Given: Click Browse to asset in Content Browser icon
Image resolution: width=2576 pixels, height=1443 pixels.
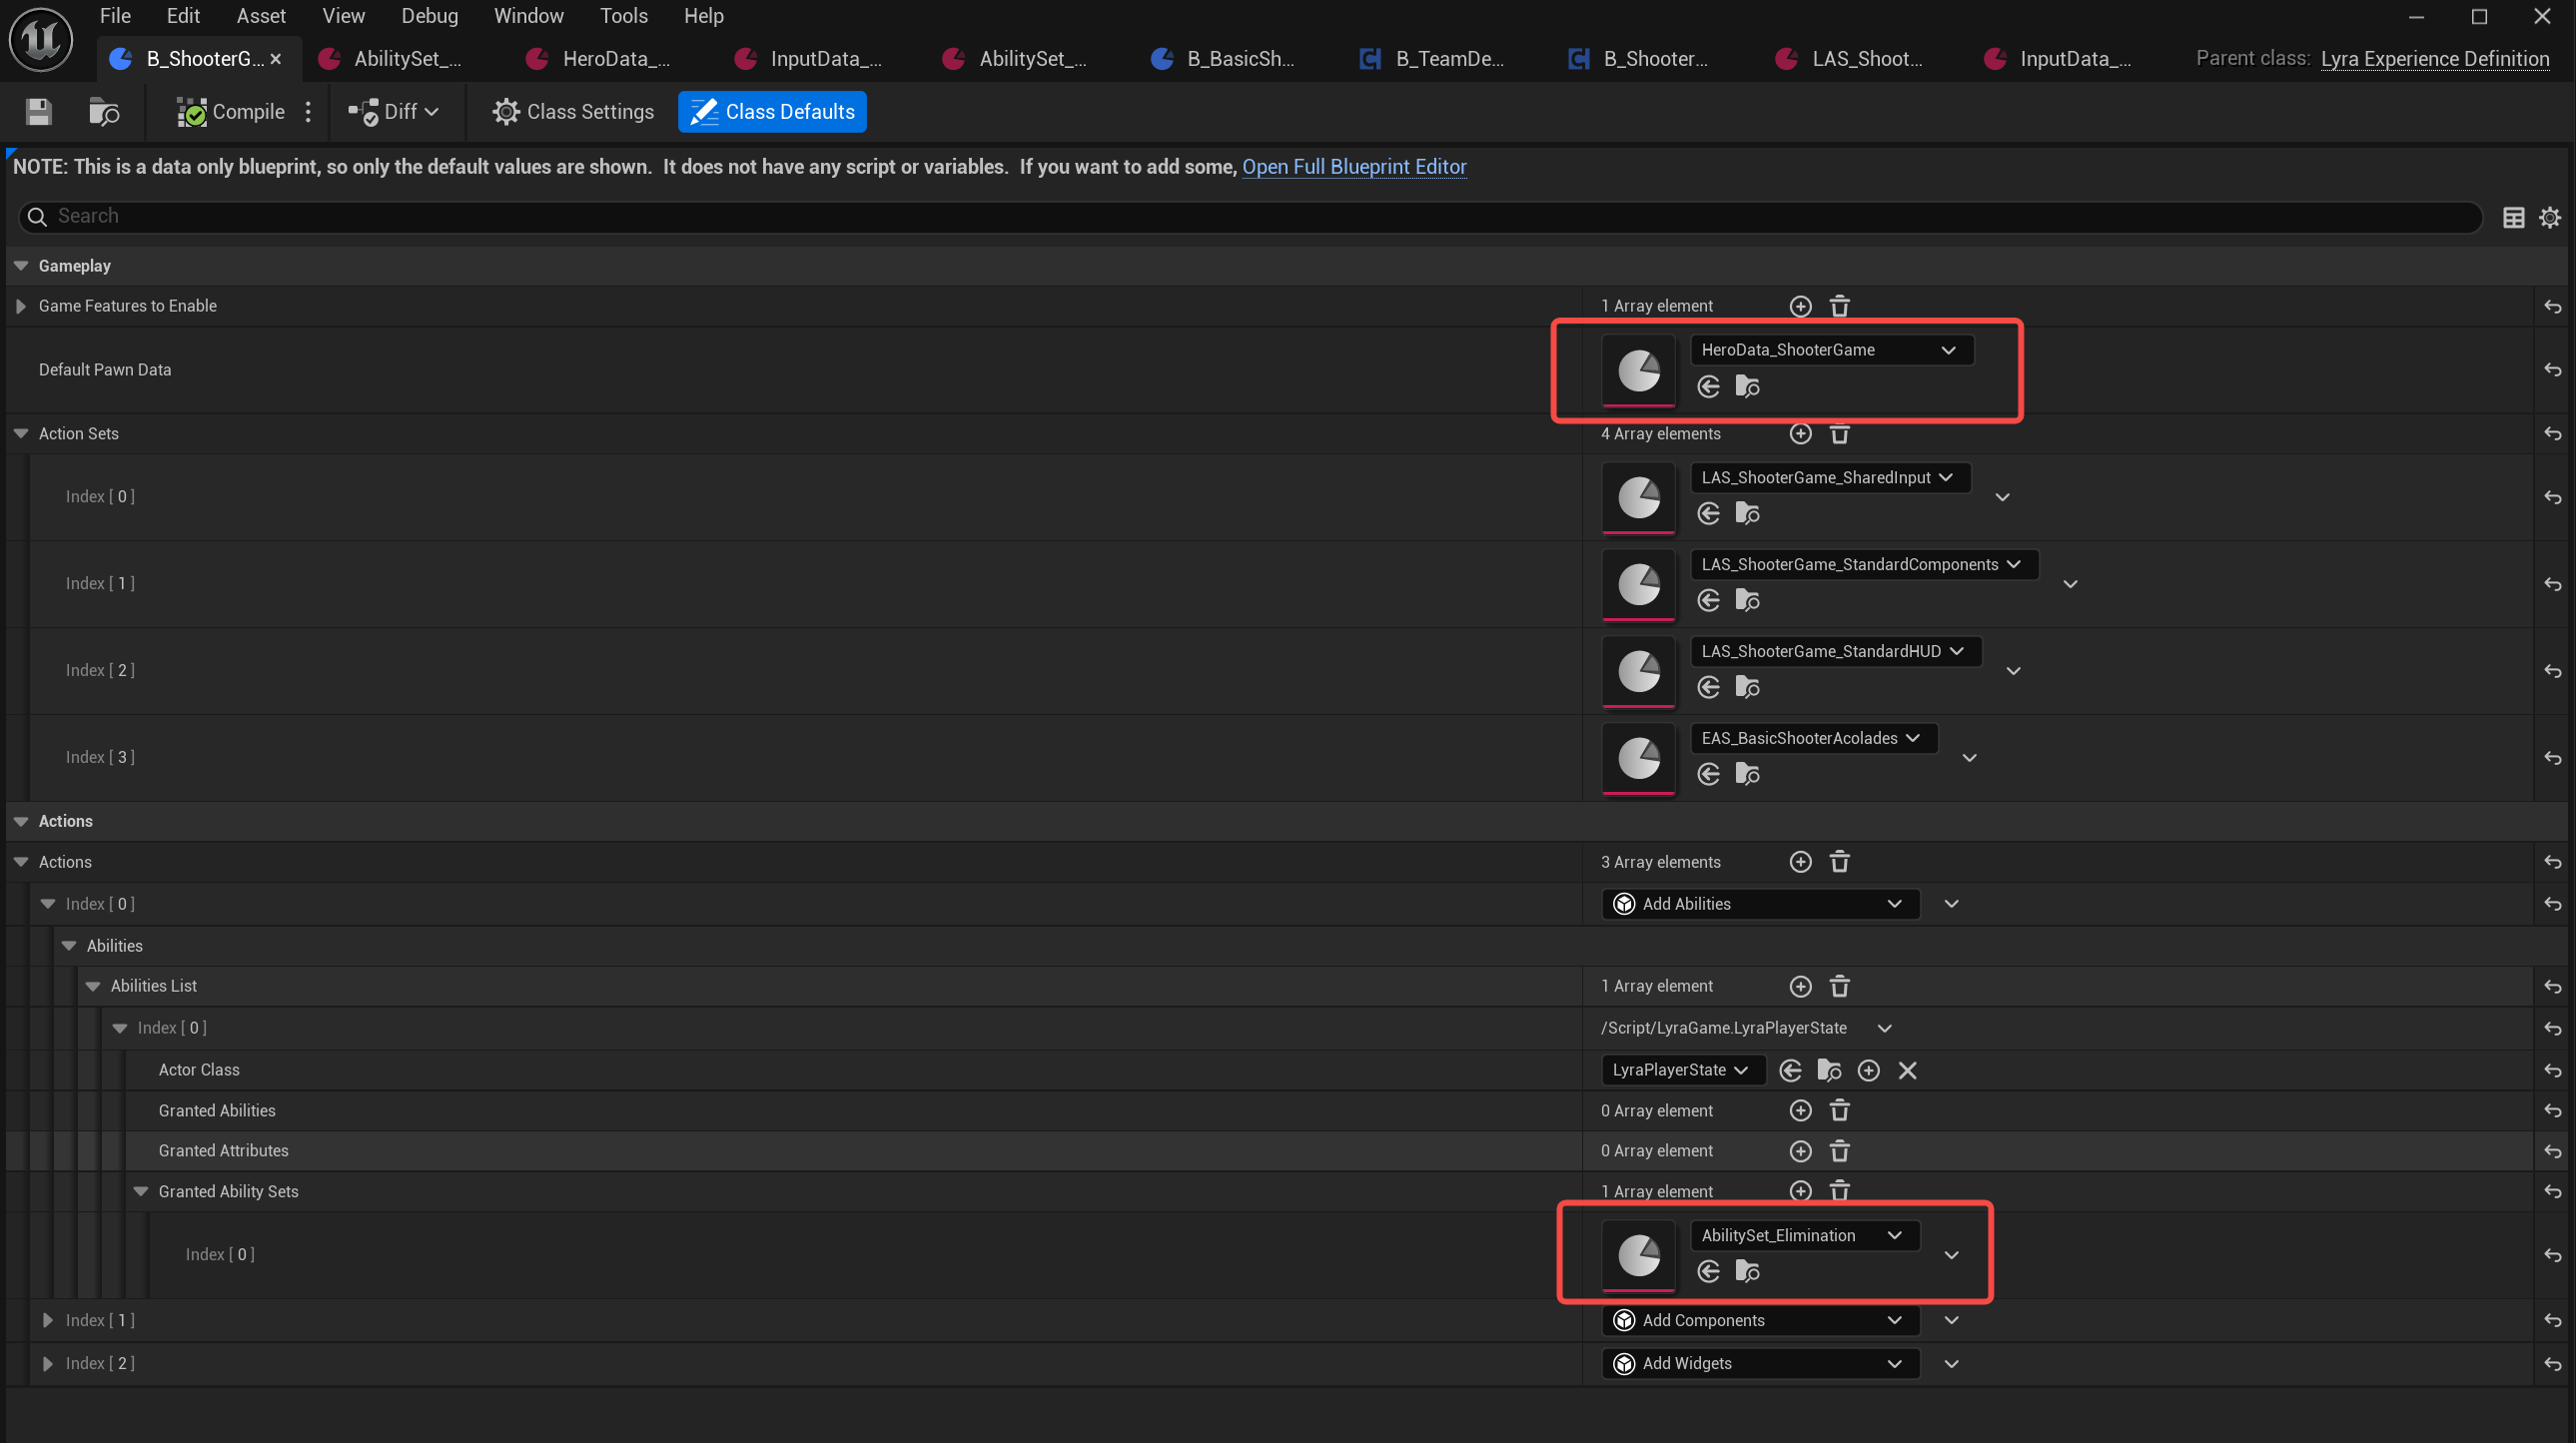Looking at the screenshot, I should [104, 112].
